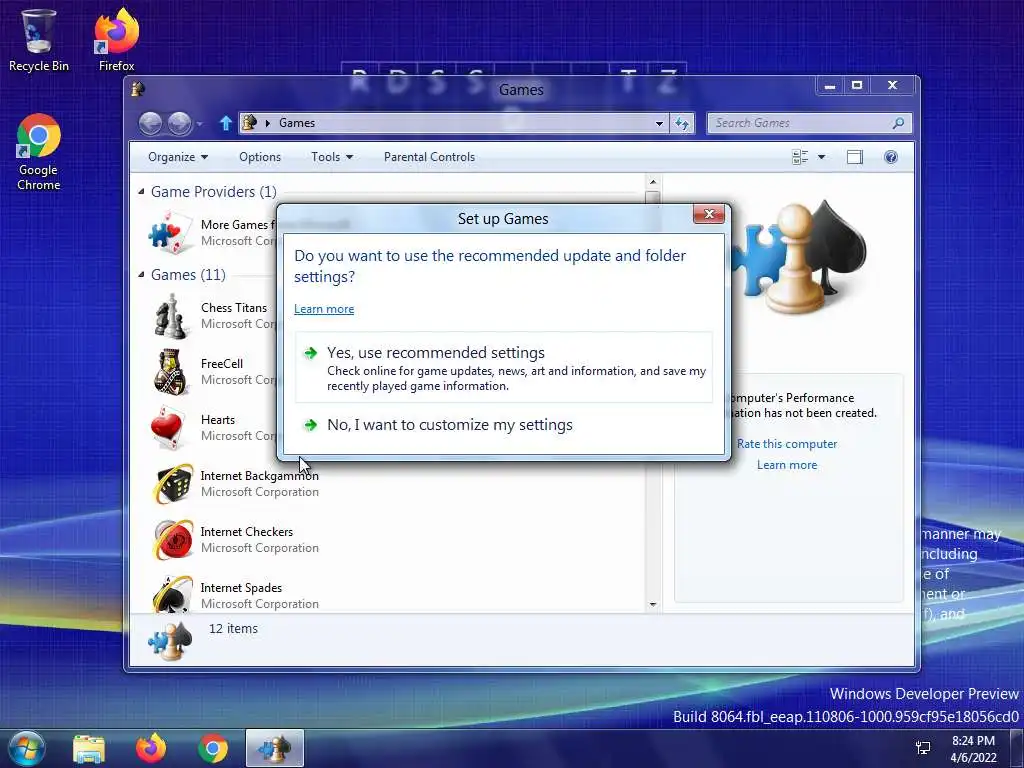Open Parental Controls

429,157
